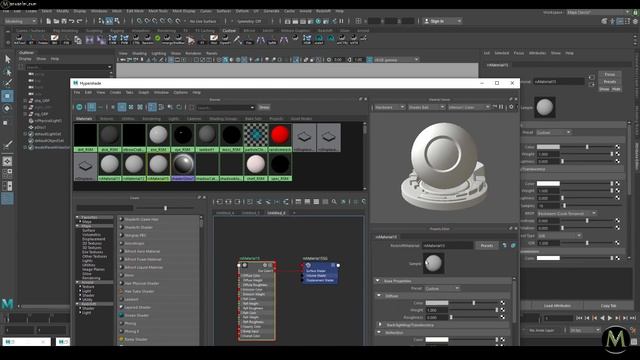Open the BRDF dropdown in Attribute Editor

tap(567, 213)
